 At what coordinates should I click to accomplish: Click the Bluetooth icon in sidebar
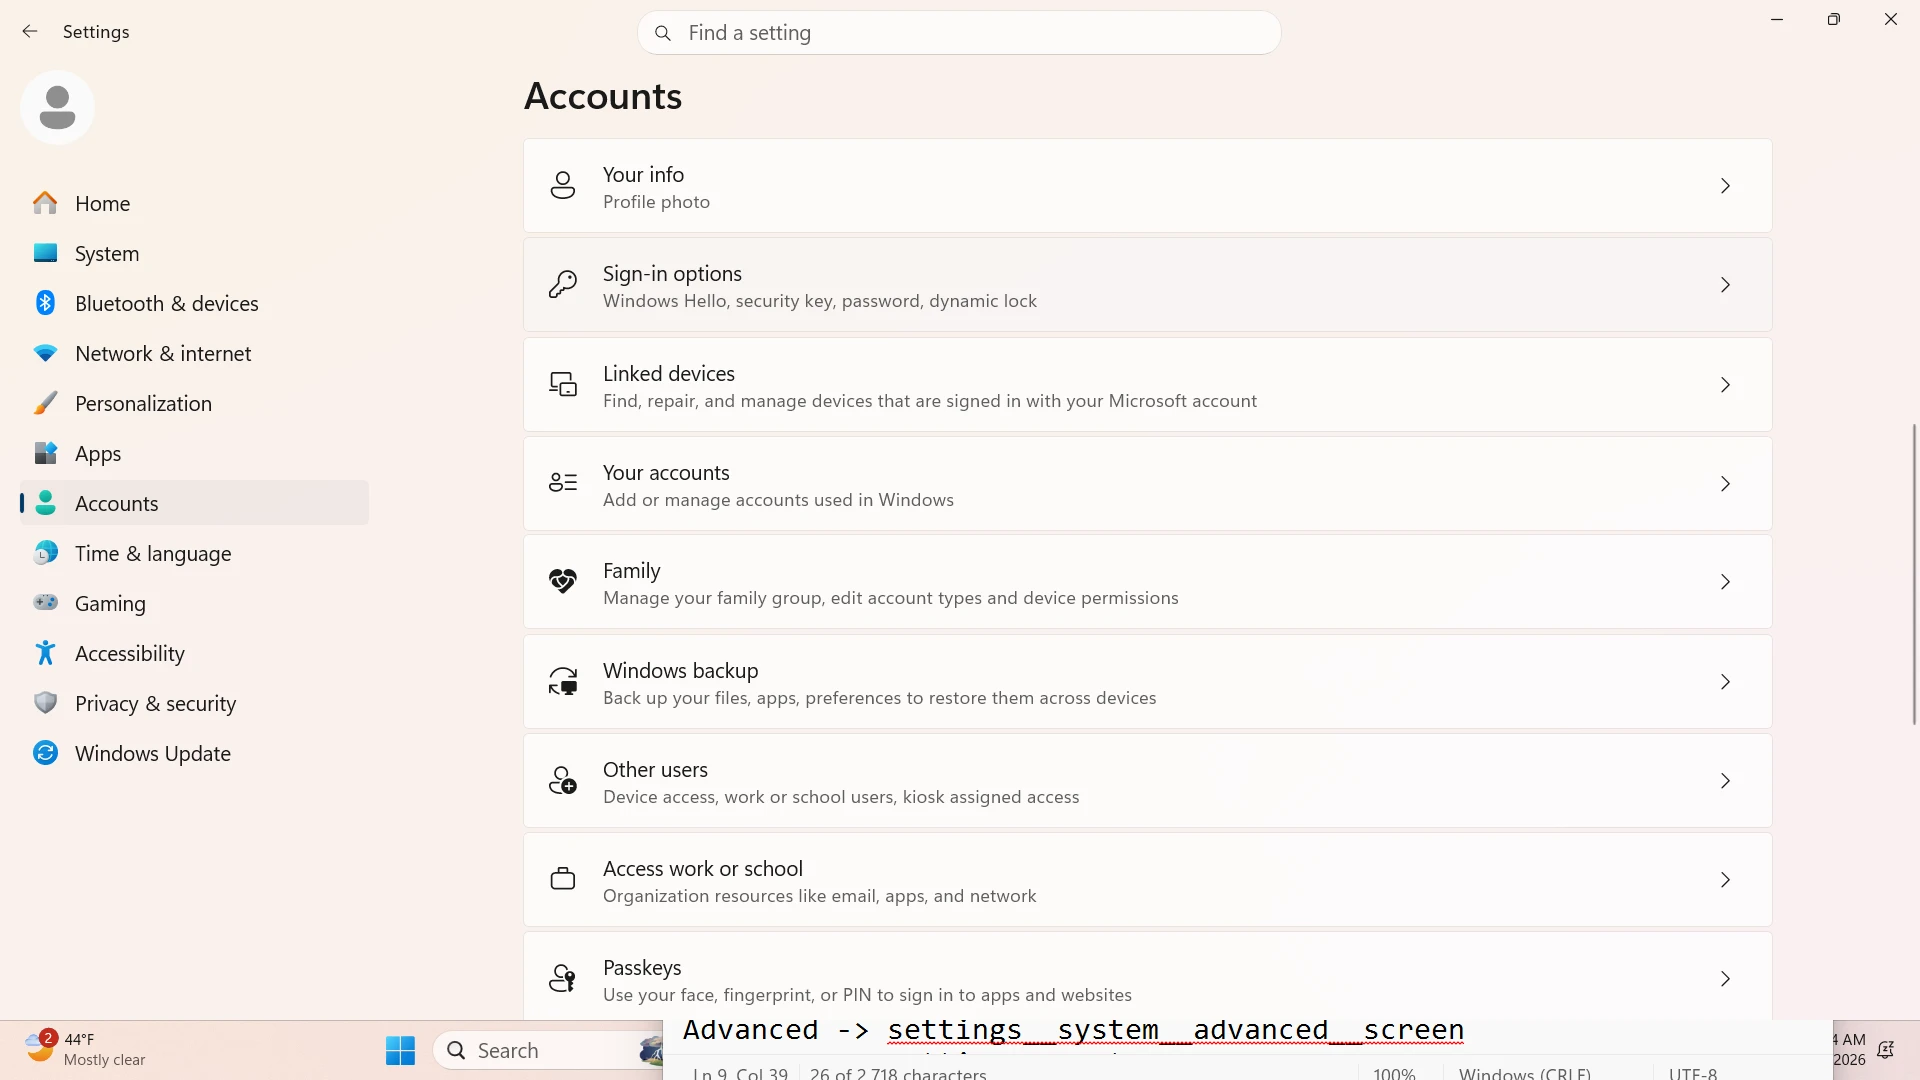point(45,303)
